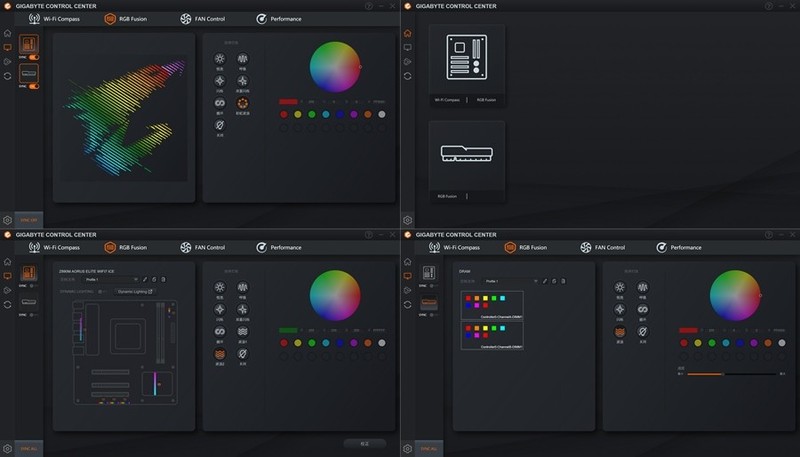
Task: Pick the green color swatch in top-left window
Action: click(x=312, y=115)
